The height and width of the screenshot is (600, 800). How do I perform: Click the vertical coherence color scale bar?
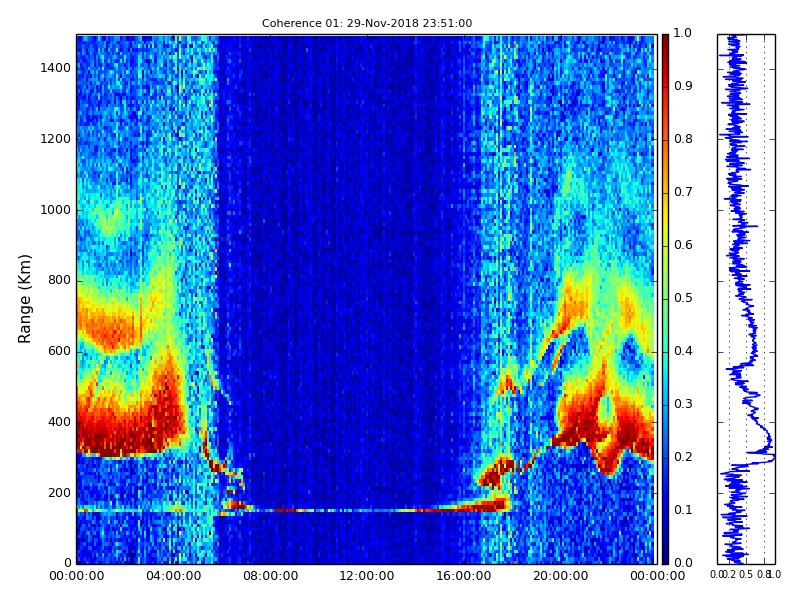pos(665,299)
